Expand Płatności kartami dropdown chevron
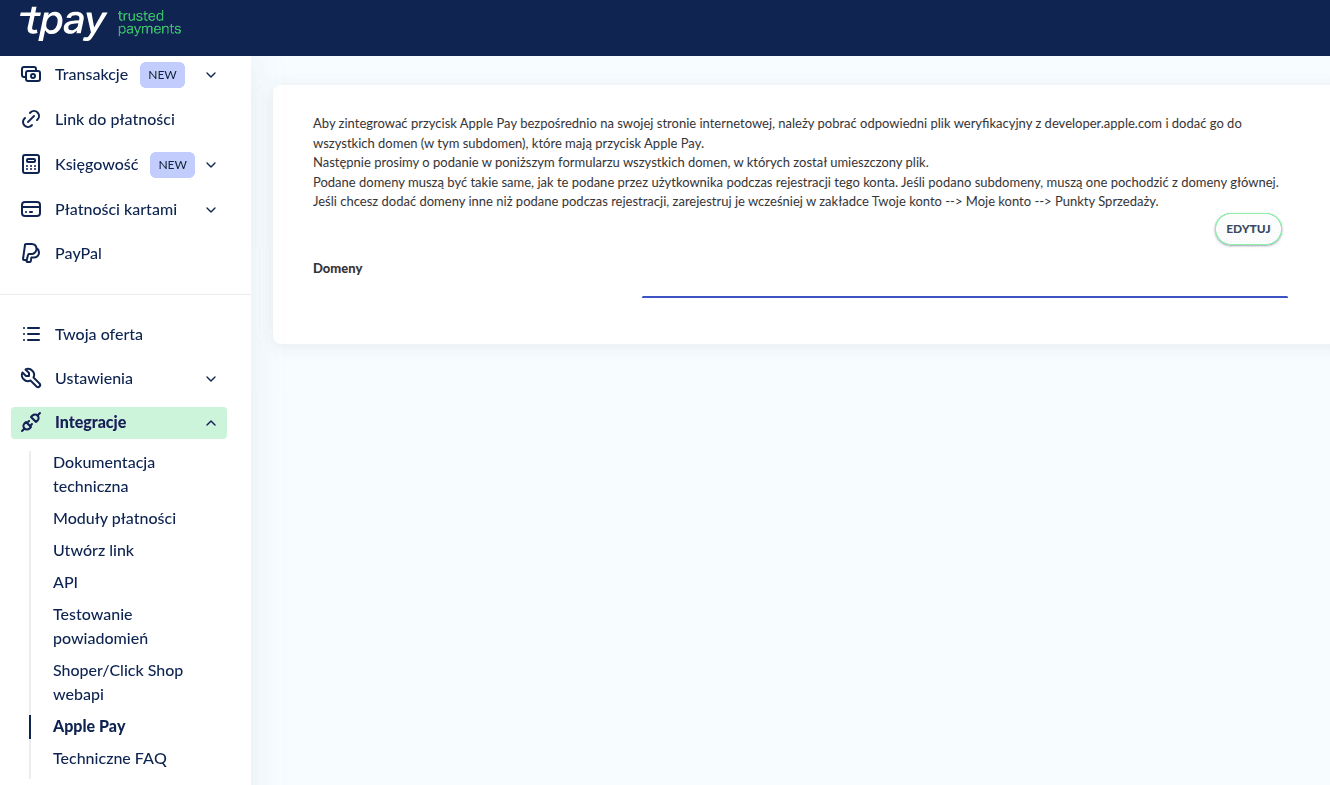 click(x=211, y=210)
